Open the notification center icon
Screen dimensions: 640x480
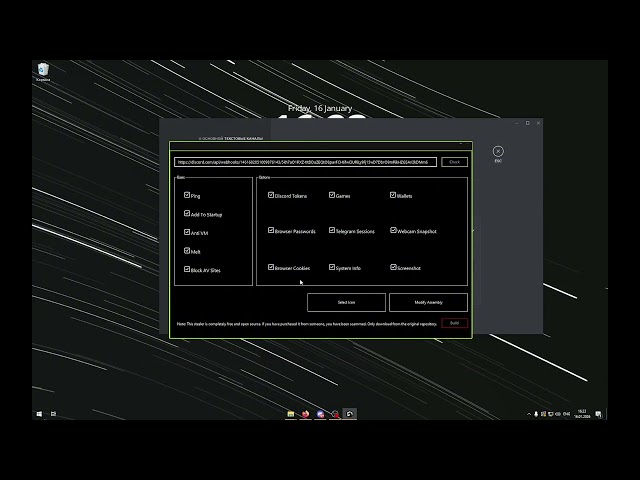pyautogui.click(x=598, y=414)
